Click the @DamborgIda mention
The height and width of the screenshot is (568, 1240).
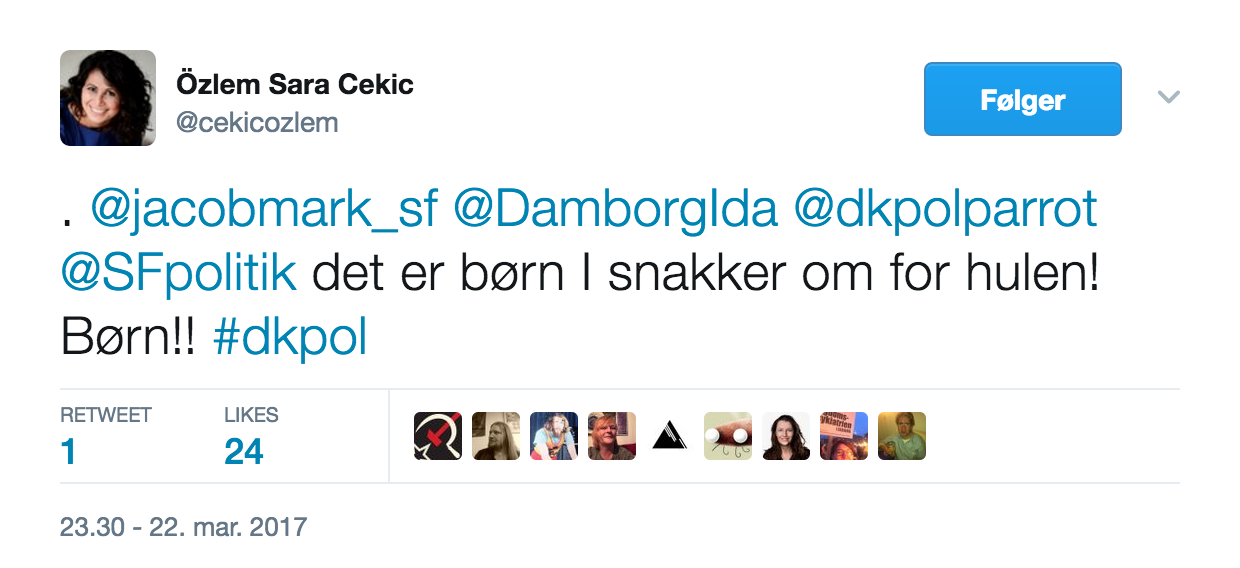point(615,209)
